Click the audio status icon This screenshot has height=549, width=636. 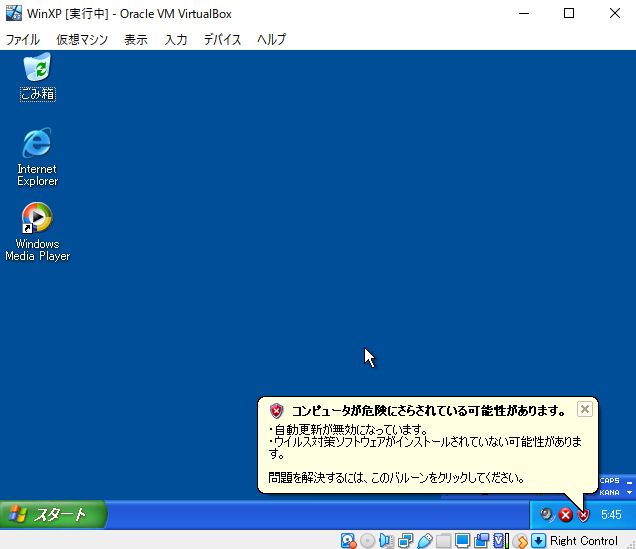(386, 541)
